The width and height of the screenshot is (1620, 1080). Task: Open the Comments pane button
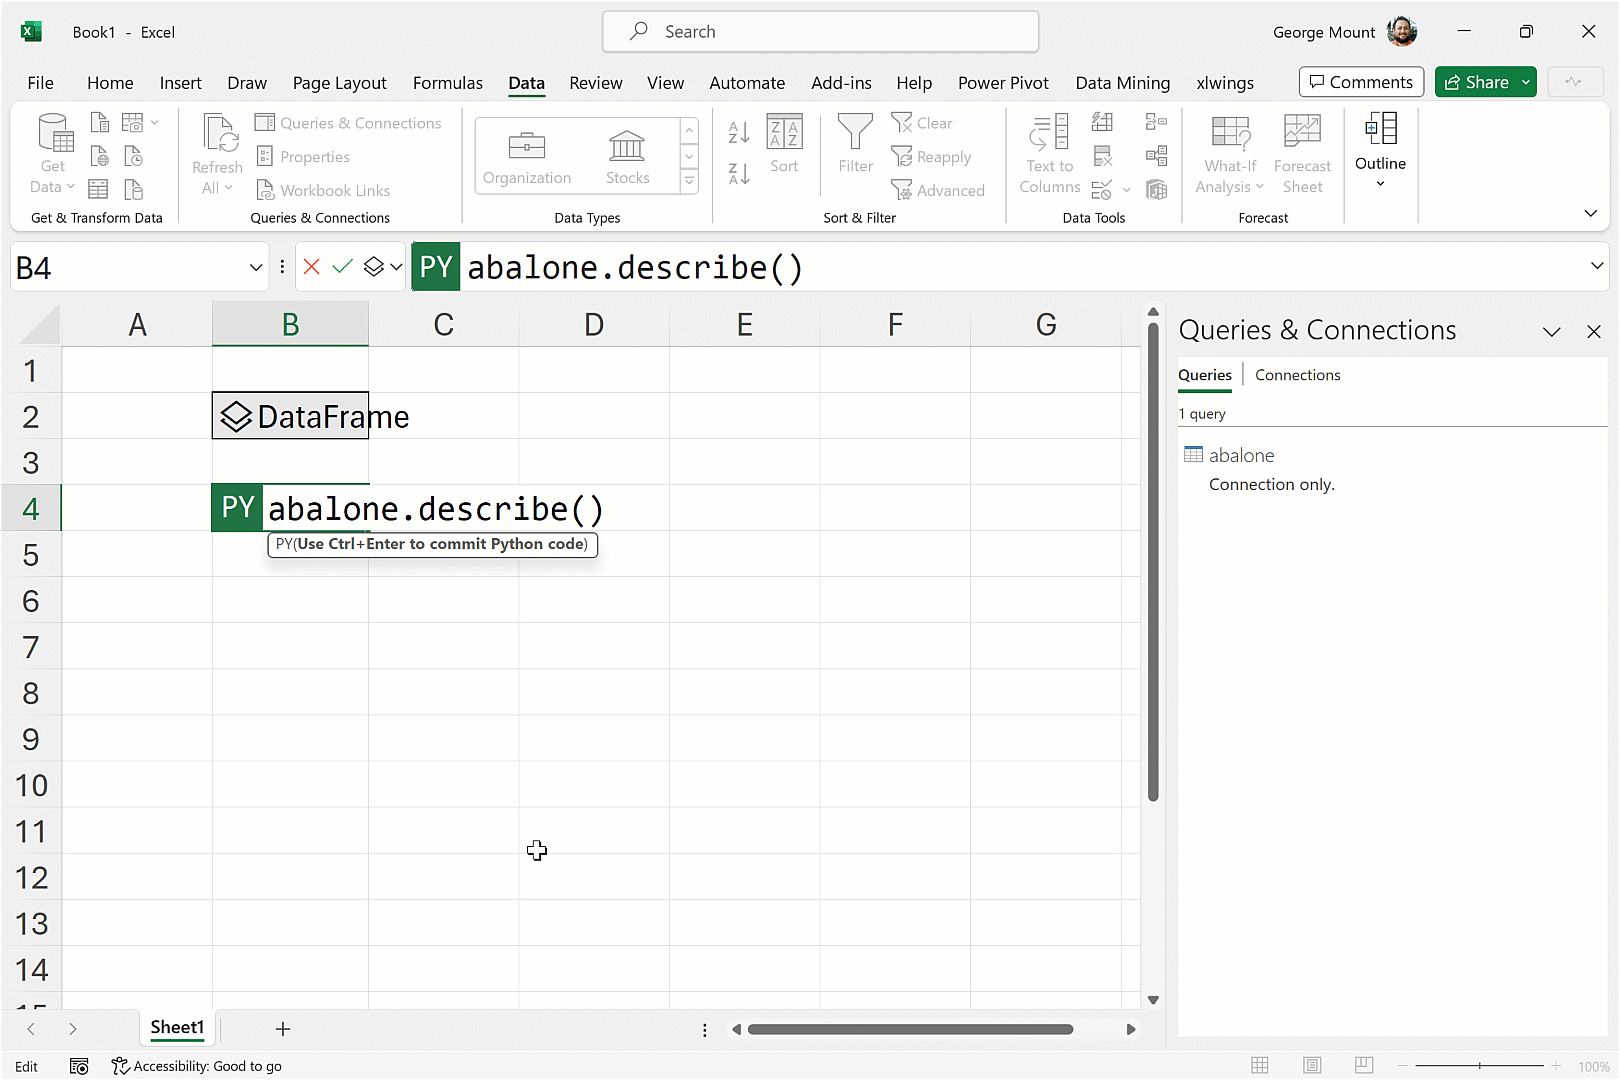tap(1361, 82)
